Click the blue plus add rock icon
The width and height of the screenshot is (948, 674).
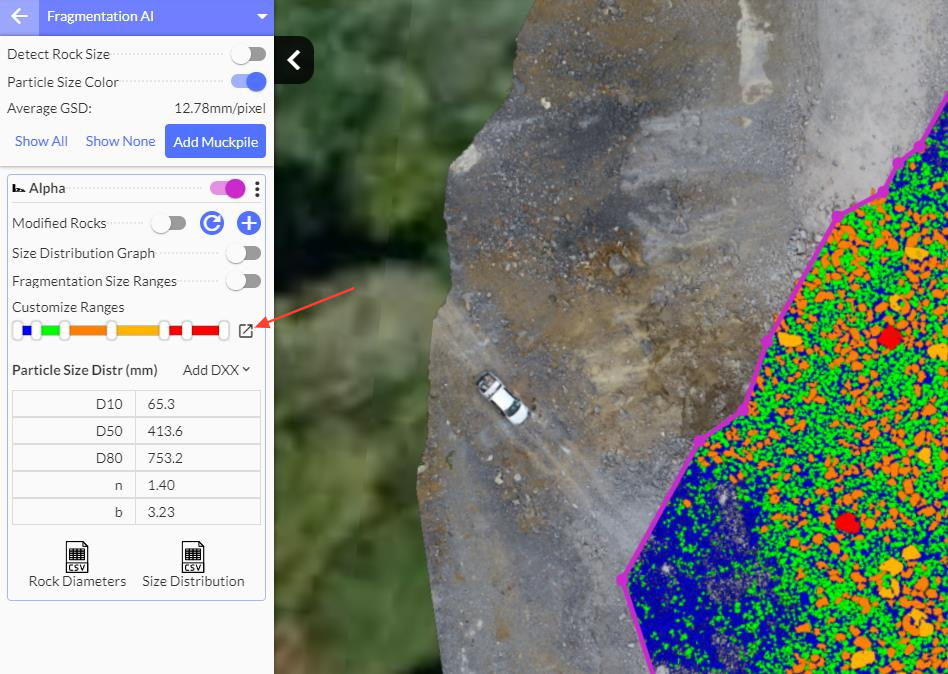pyautogui.click(x=248, y=223)
